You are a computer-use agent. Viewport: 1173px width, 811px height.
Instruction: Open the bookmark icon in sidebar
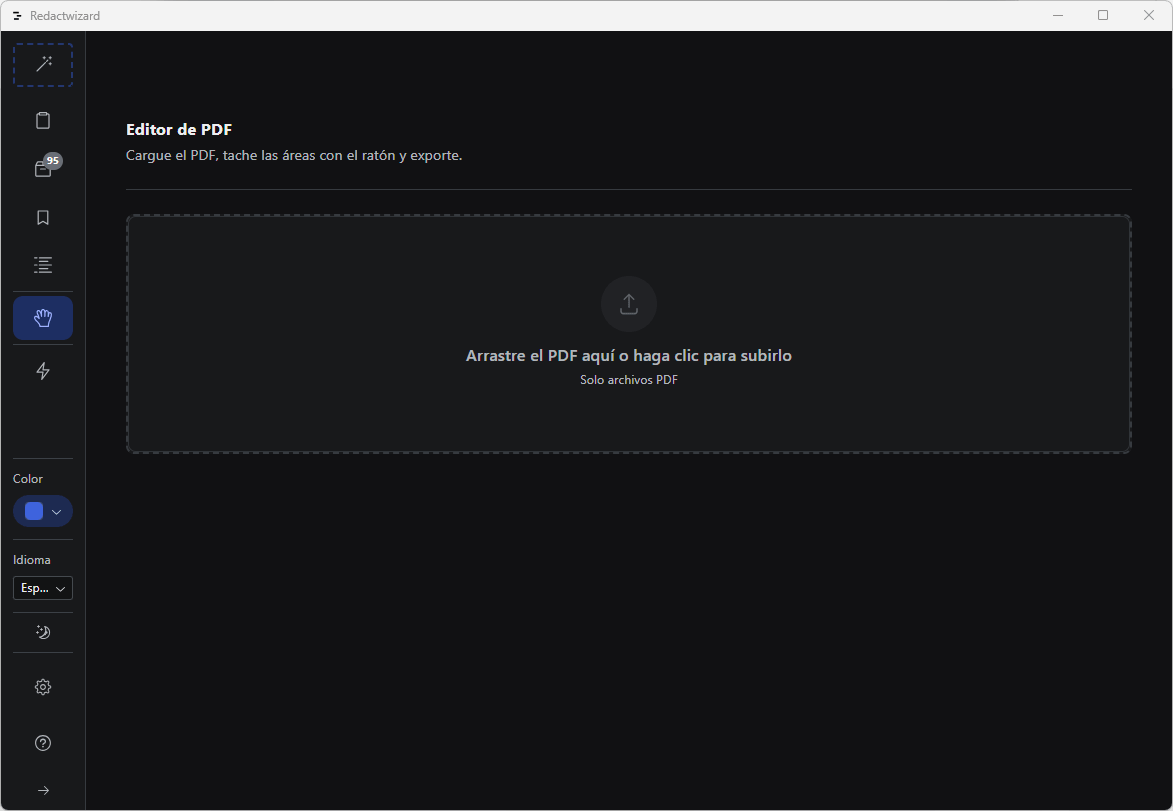tap(43, 217)
